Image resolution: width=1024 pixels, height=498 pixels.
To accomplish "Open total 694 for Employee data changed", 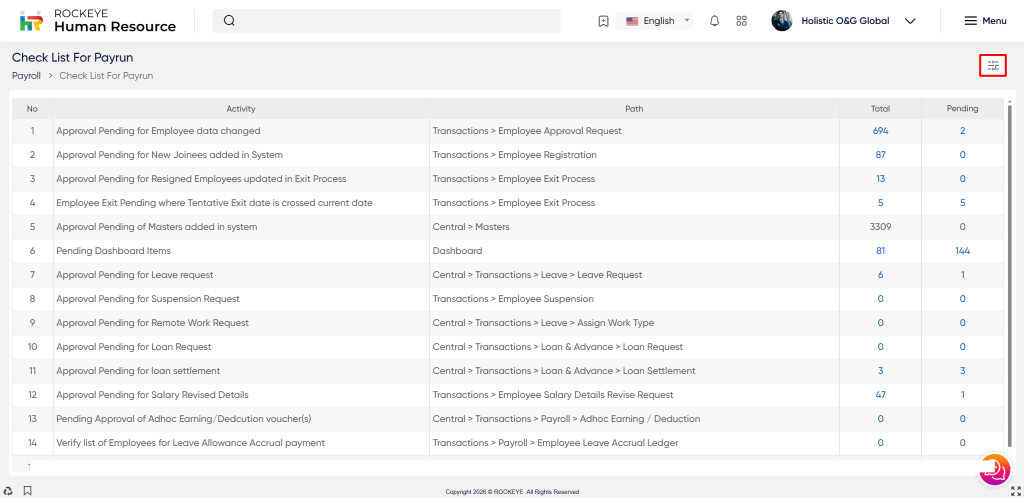I will (x=880, y=131).
